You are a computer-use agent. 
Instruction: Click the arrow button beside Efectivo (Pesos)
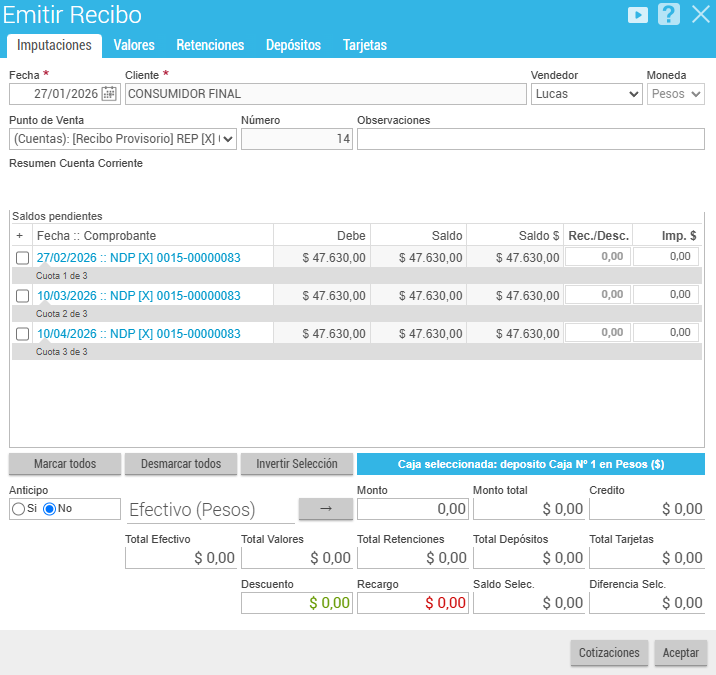tap(326, 509)
